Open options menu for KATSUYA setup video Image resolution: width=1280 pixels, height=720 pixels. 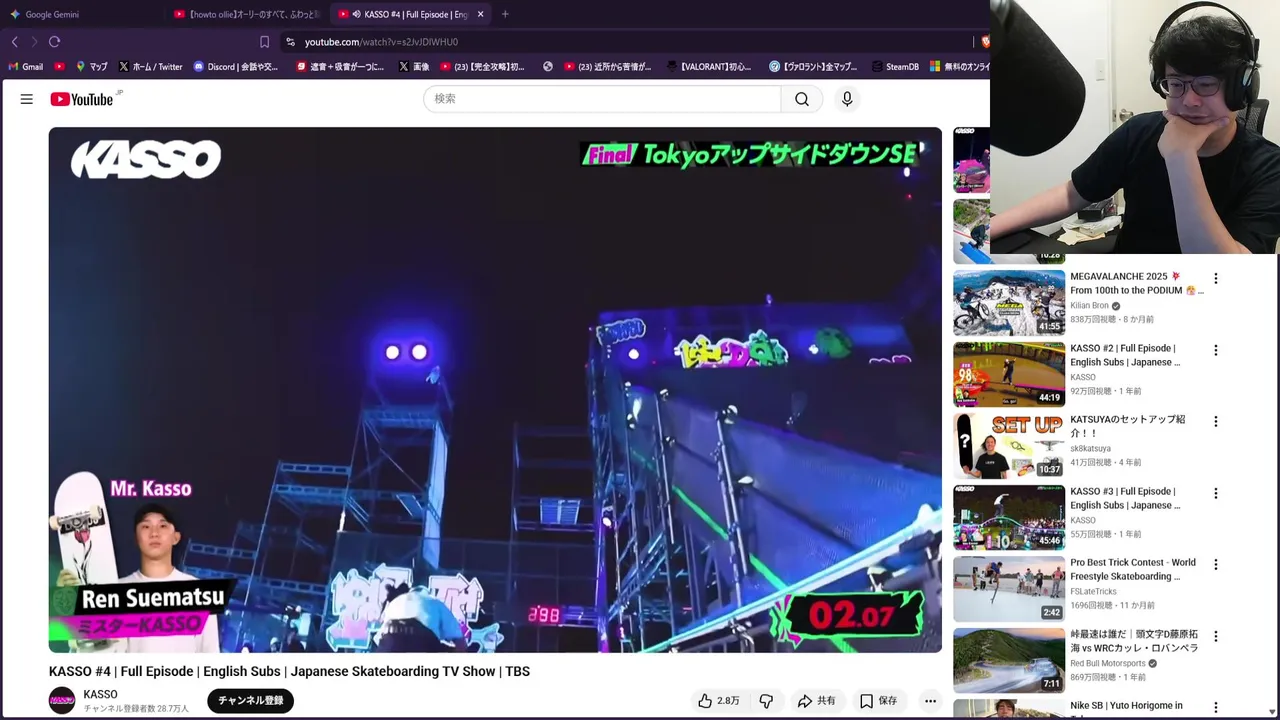tap(1216, 422)
